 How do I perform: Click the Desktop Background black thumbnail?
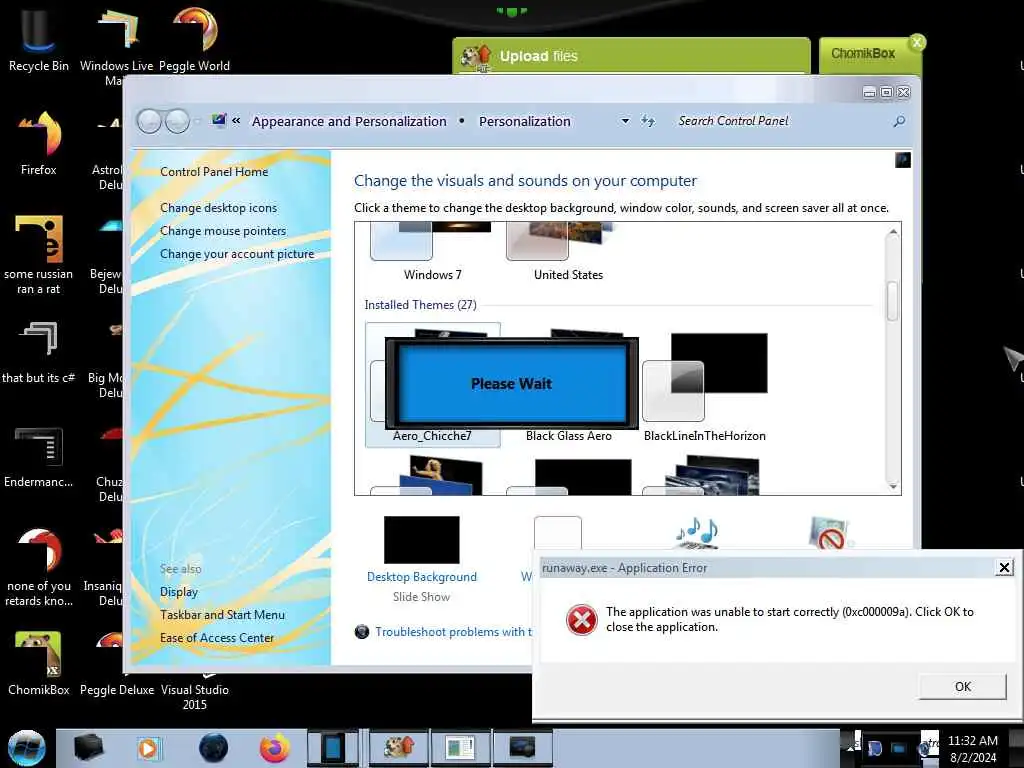coord(421,539)
